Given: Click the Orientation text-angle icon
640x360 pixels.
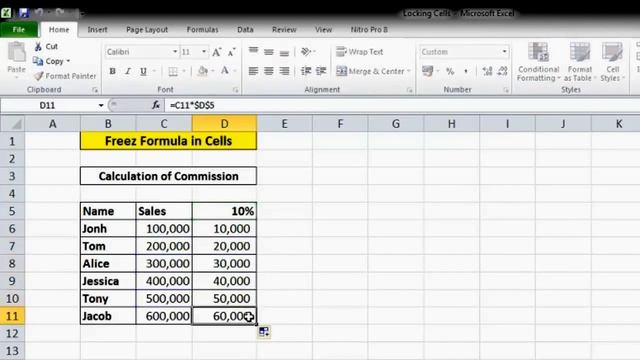Looking at the screenshot, I should [x=306, y=51].
